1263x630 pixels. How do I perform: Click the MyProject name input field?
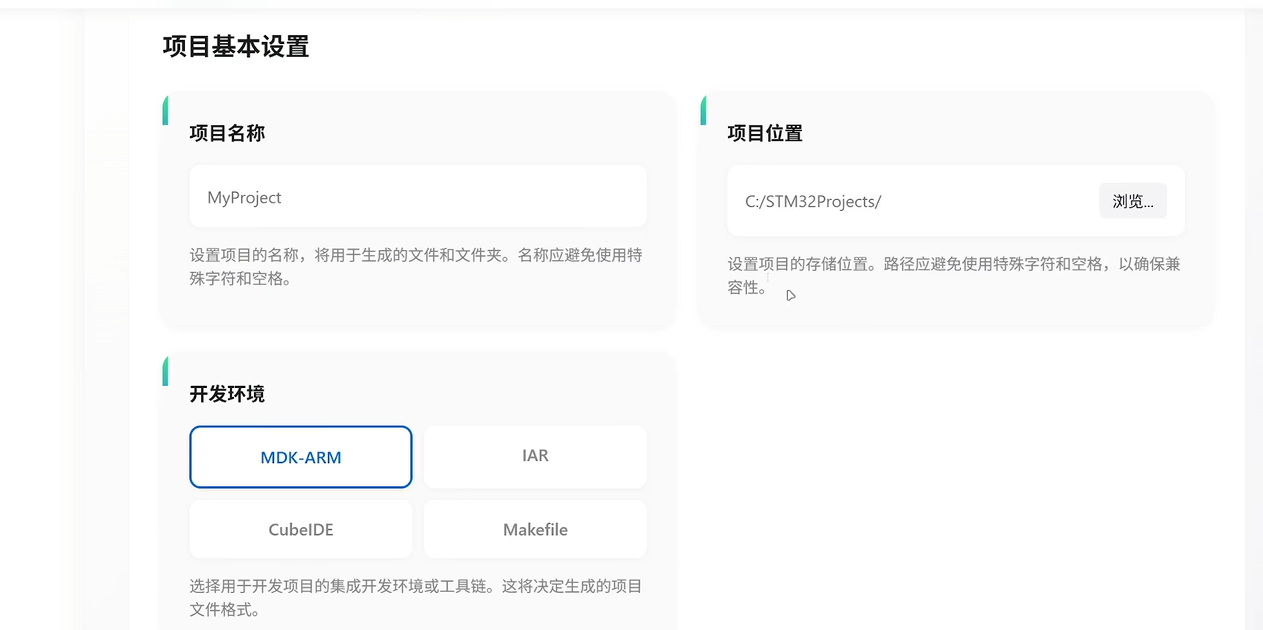coord(417,196)
